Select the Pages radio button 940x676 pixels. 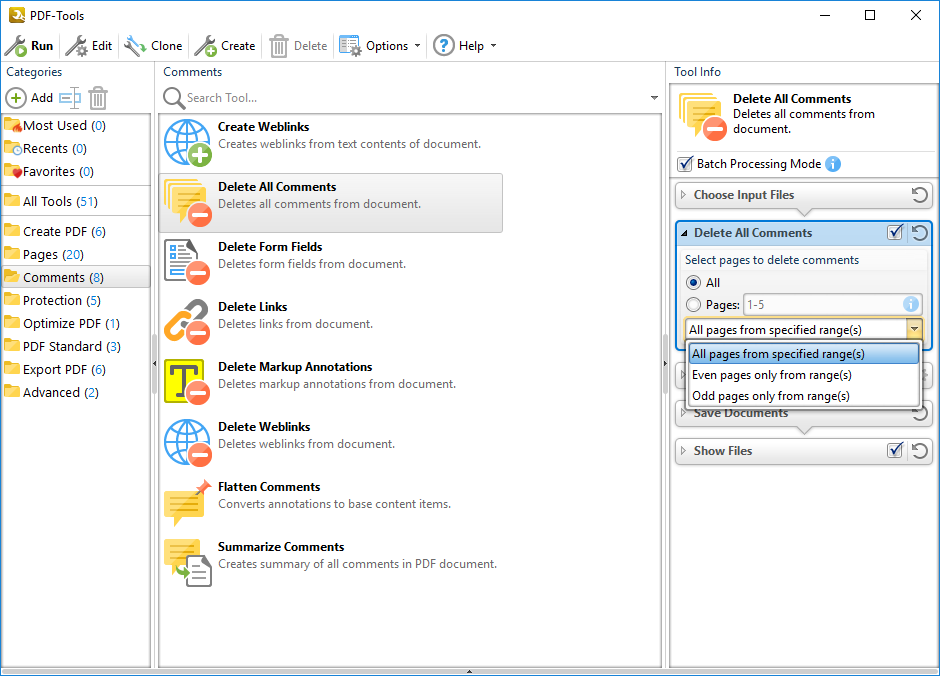pyautogui.click(x=693, y=305)
